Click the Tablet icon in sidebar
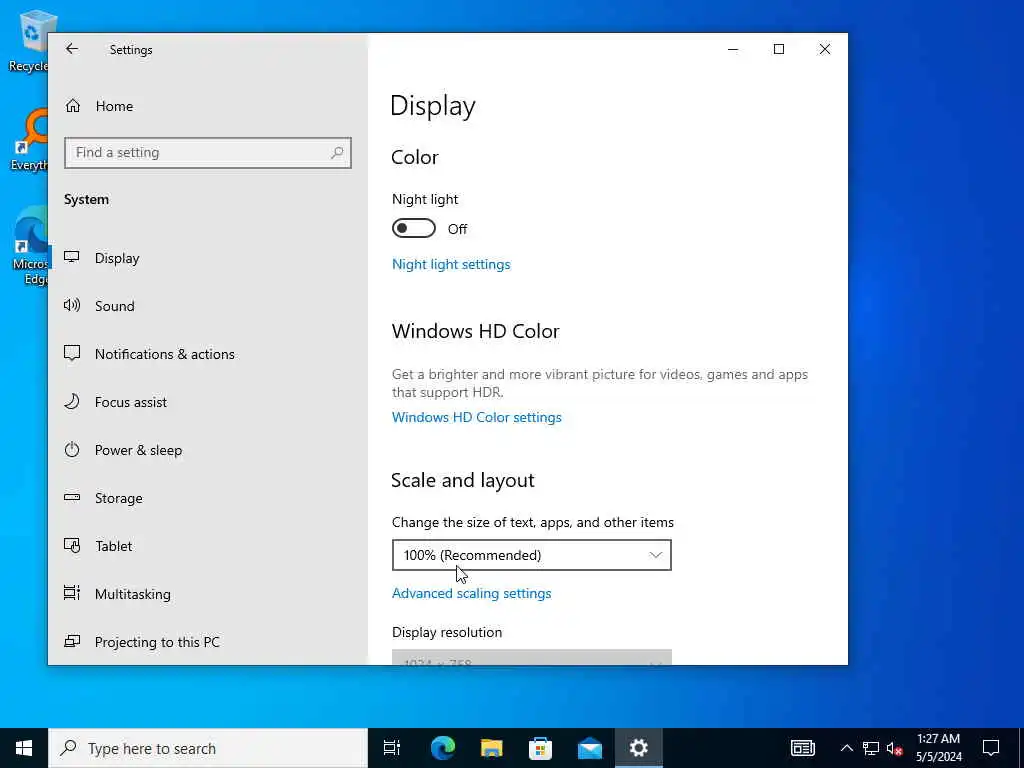Viewport: 1024px width, 768px height. [72, 545]
